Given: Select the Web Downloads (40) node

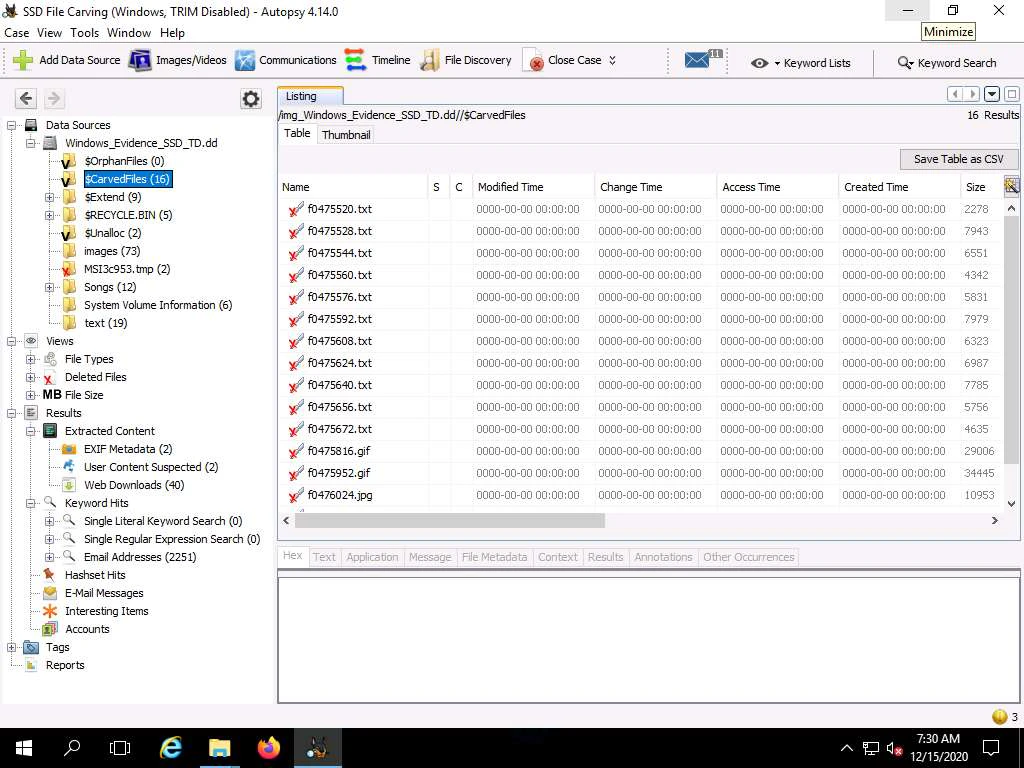Looking at the screenshot, I should [x=134, y=485].
